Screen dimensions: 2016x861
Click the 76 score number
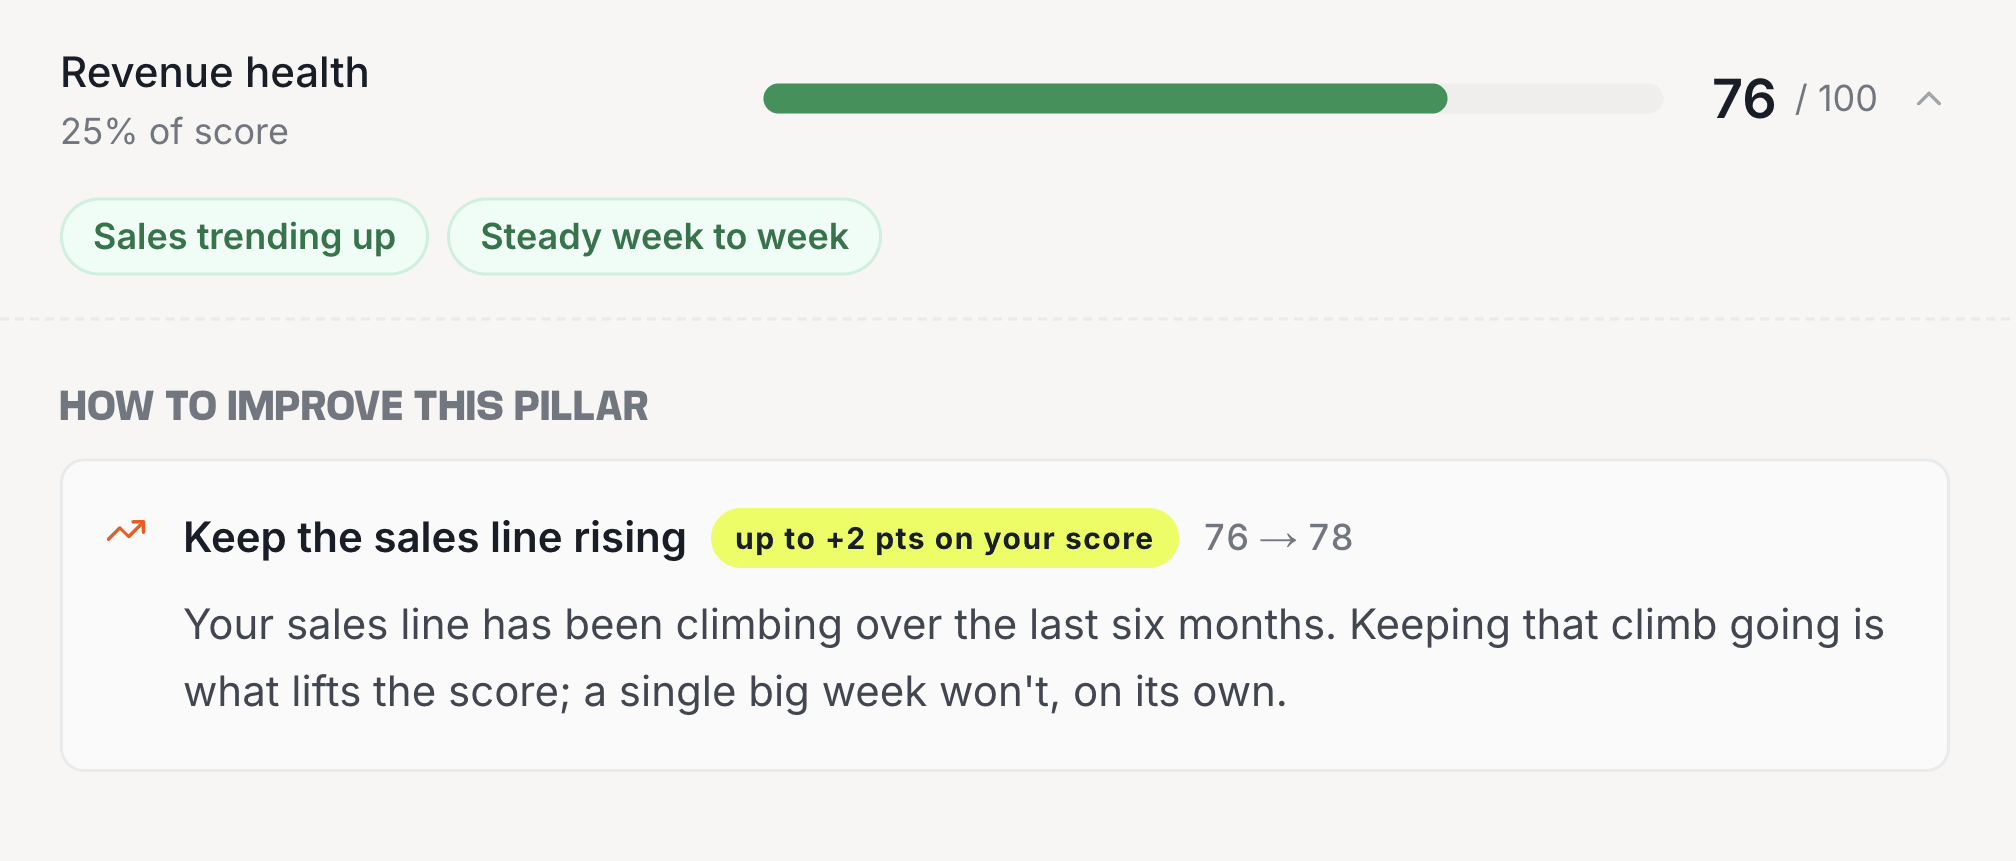coord(1744,99)
